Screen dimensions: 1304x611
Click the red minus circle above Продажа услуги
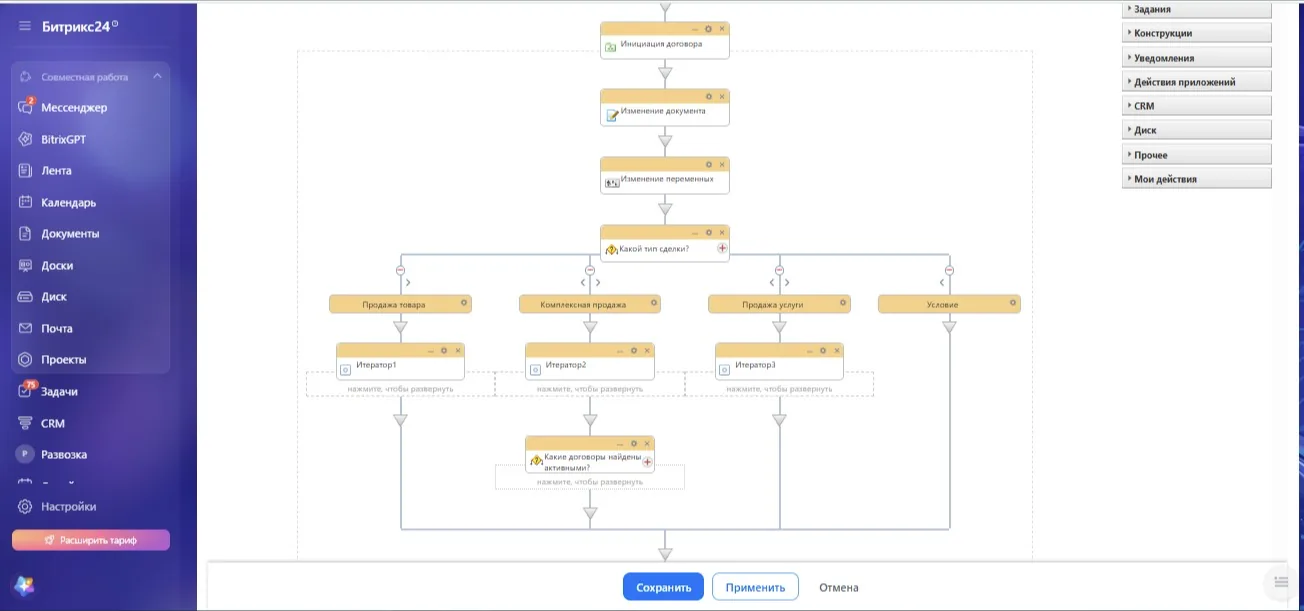click(x=779, y=270)
